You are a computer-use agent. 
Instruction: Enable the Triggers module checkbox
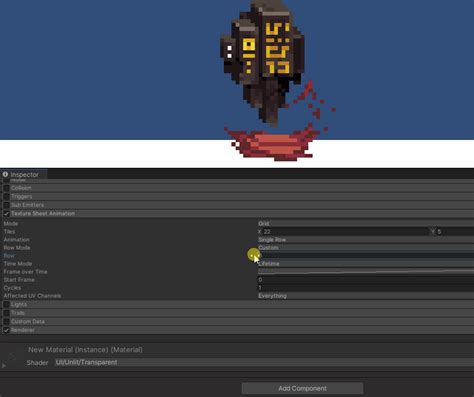tap(6, 197)
